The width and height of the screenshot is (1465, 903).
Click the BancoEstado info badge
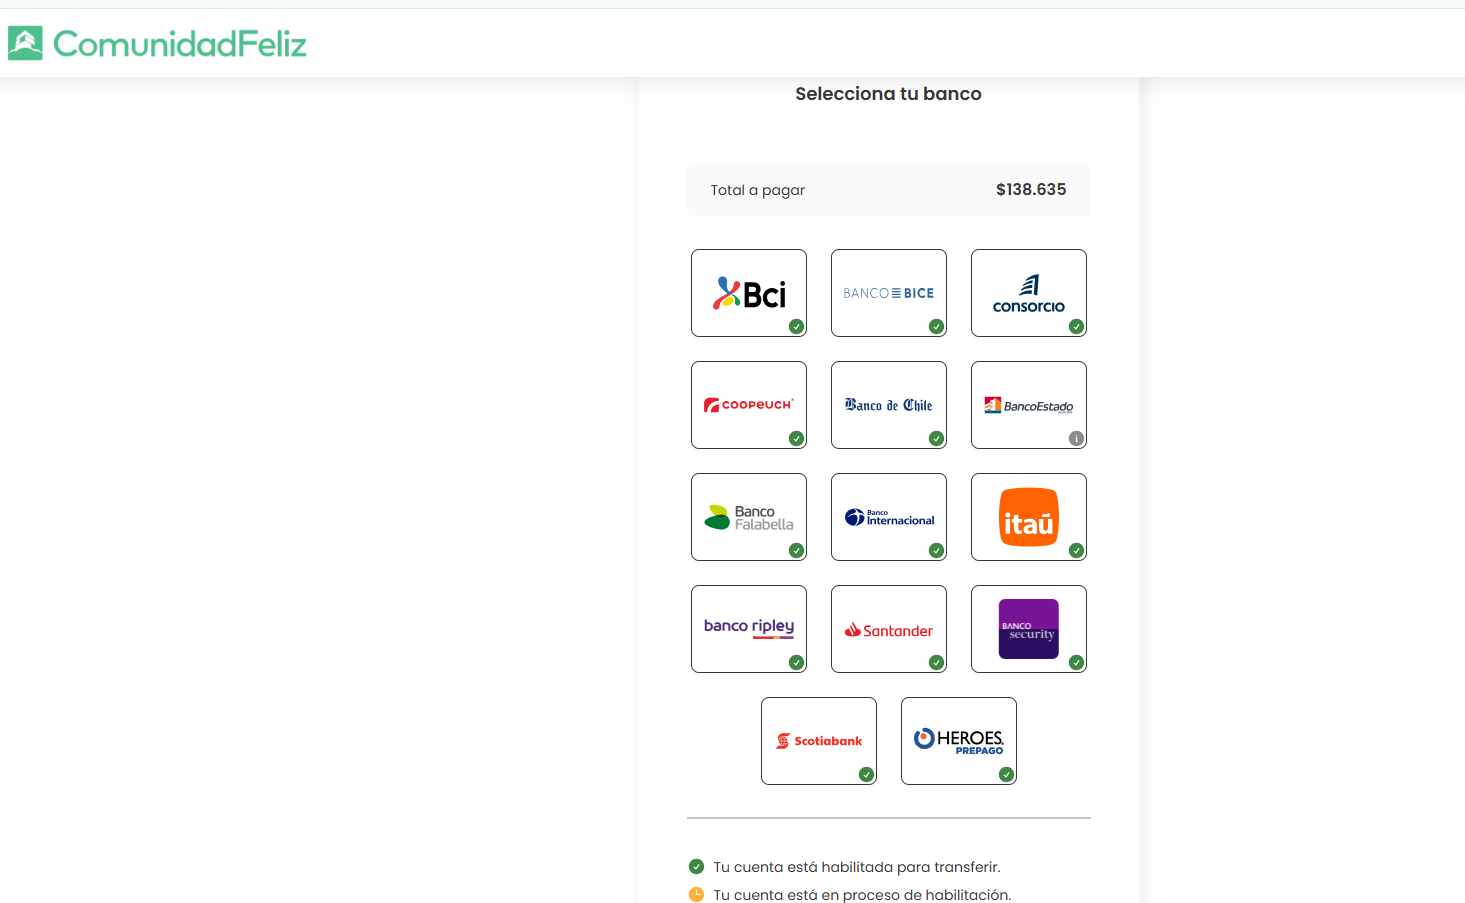click(1076, 438)
